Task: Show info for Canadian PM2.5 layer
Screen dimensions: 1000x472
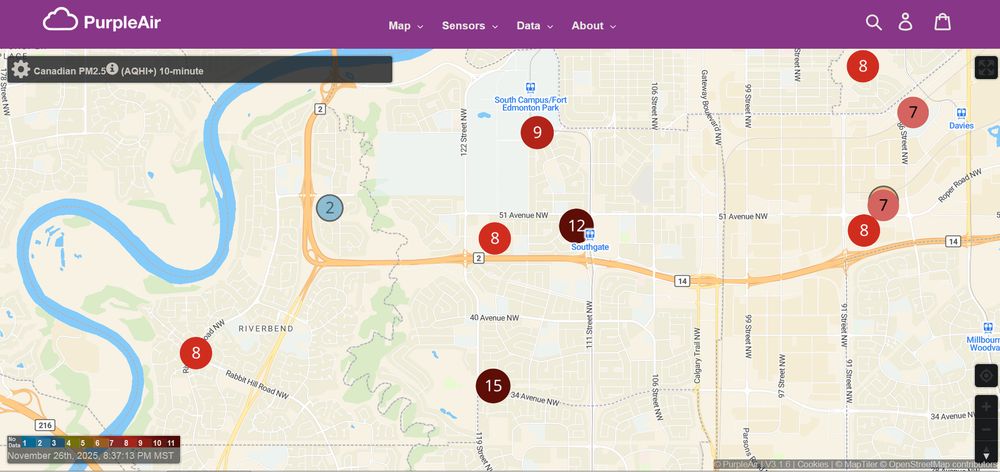Action: 112,68
